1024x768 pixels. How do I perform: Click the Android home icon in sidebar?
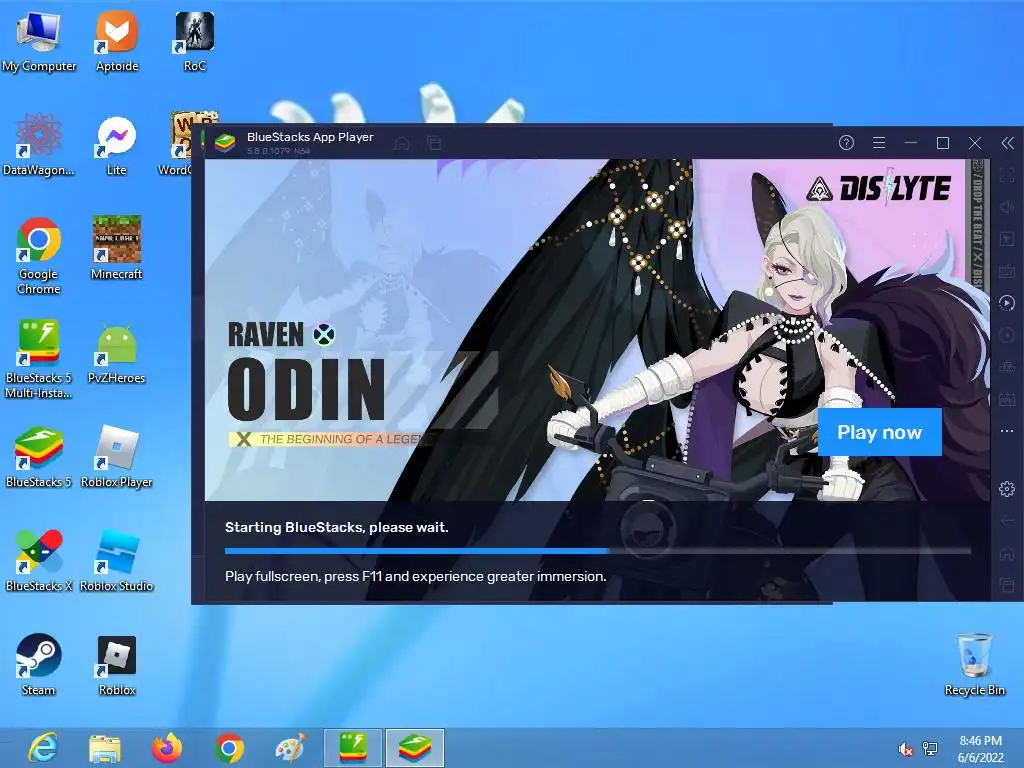click(1007, 552)
